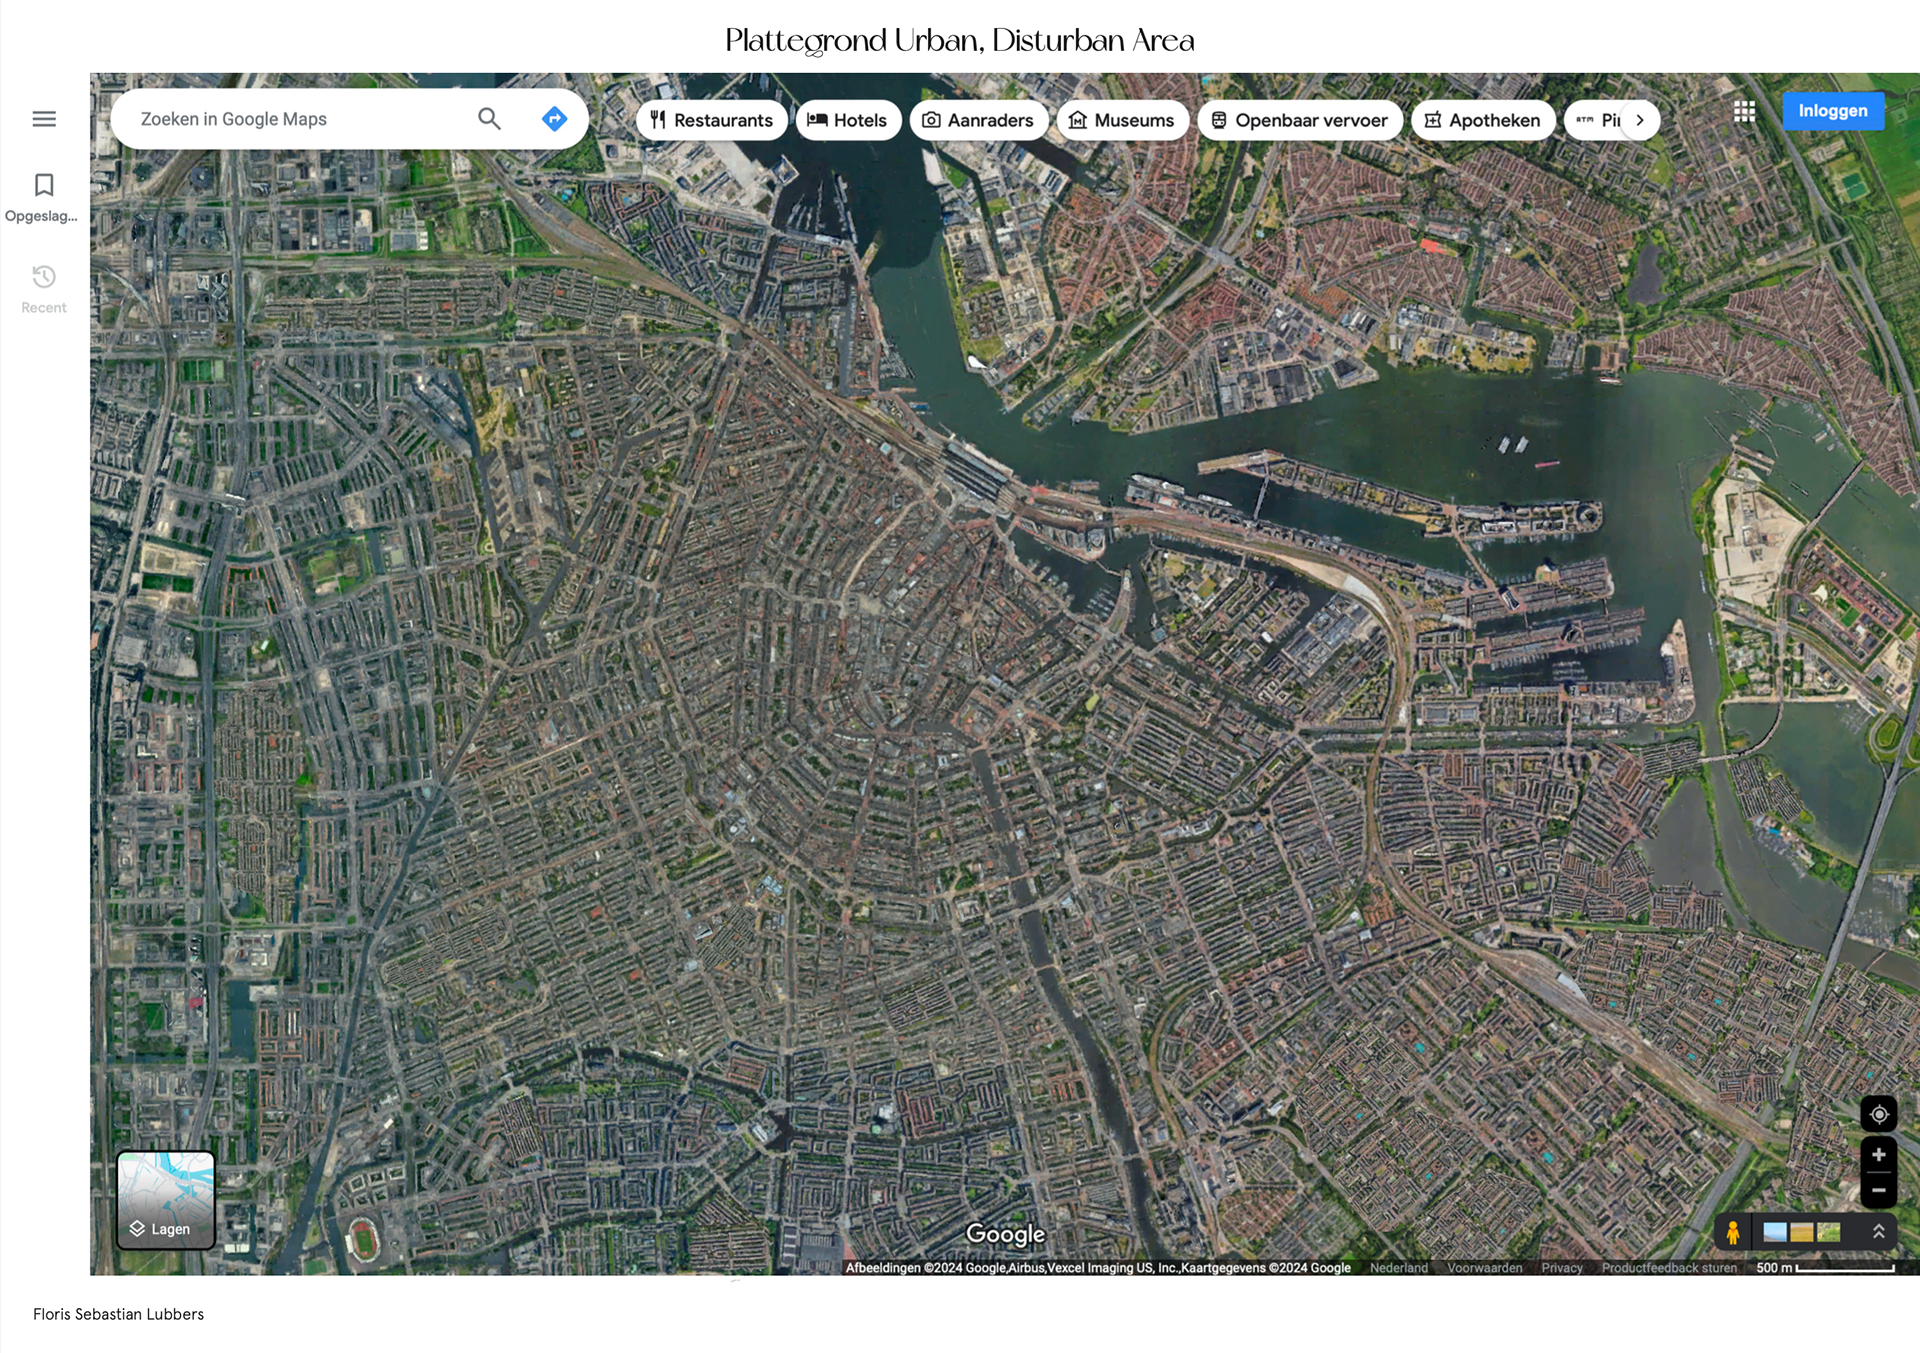The image size is (1920, 1353).
Task: Open the green landscape photo thumbnail
Action: pyautogui.click(x=1829, y=1232)
